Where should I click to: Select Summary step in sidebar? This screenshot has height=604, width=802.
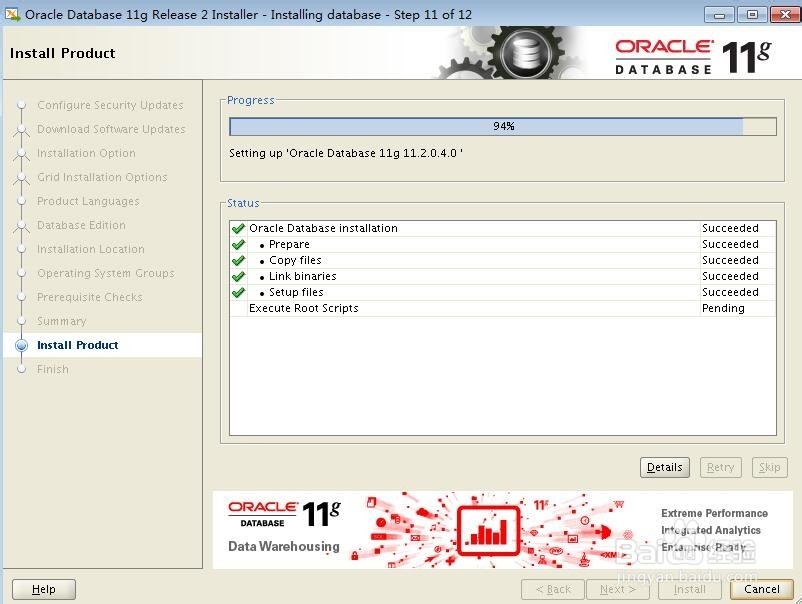coord(61,321)
